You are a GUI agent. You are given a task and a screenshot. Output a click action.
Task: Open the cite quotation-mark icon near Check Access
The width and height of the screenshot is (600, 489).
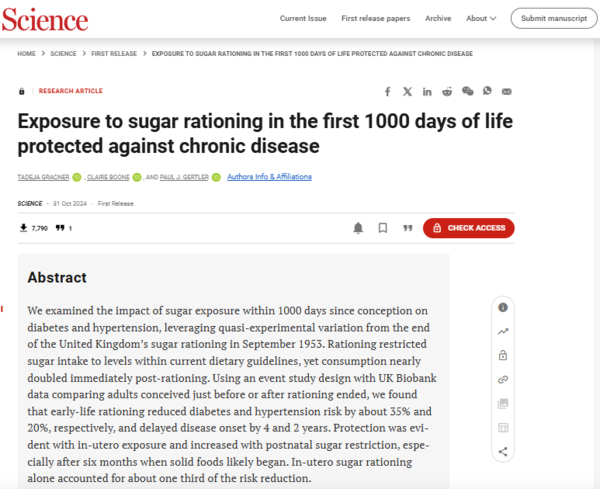(407, 228)
